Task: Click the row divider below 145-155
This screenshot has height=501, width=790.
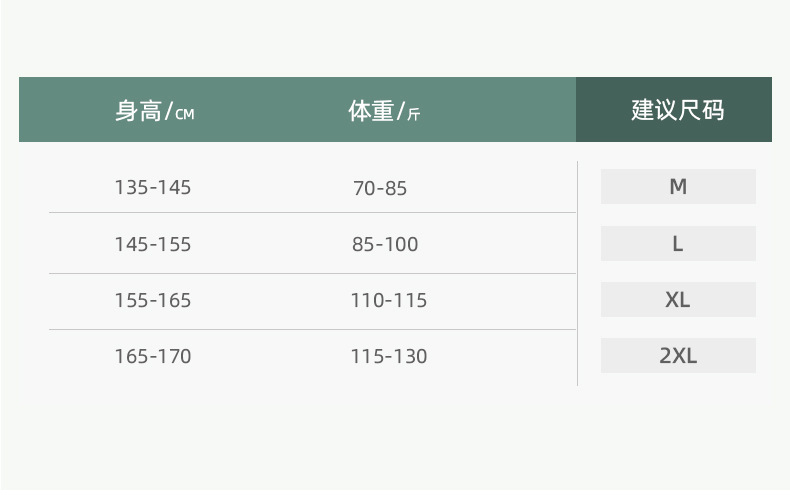Action: (312, 273)
